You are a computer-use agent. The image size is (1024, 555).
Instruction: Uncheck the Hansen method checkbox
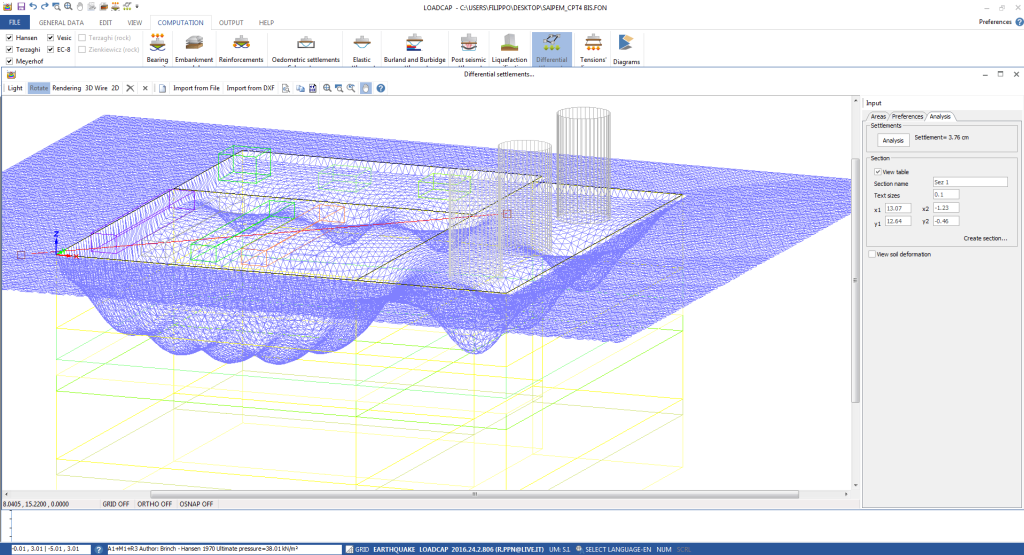10,37
